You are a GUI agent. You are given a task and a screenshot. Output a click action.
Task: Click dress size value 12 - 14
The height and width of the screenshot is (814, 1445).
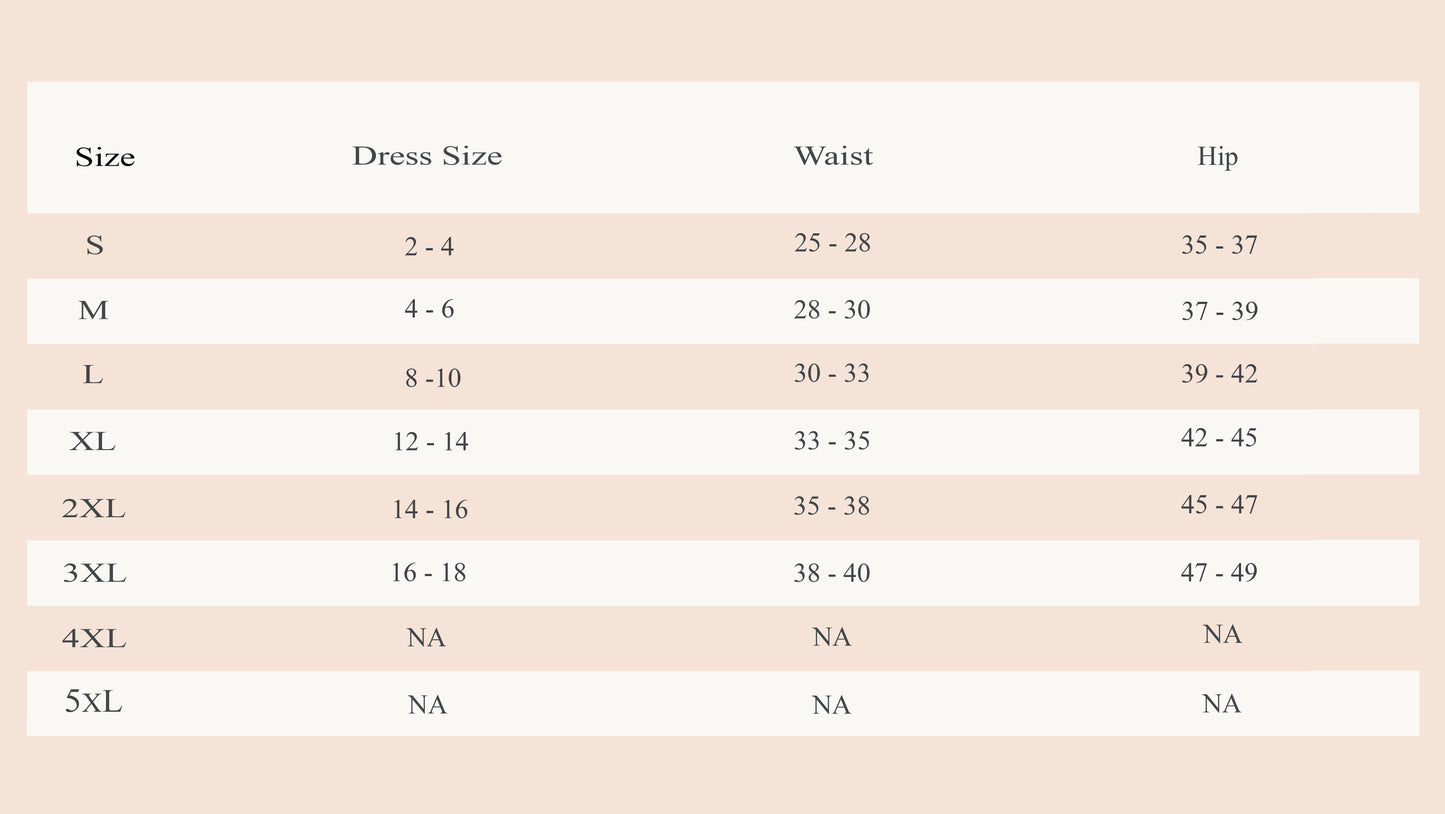[430, 442]
